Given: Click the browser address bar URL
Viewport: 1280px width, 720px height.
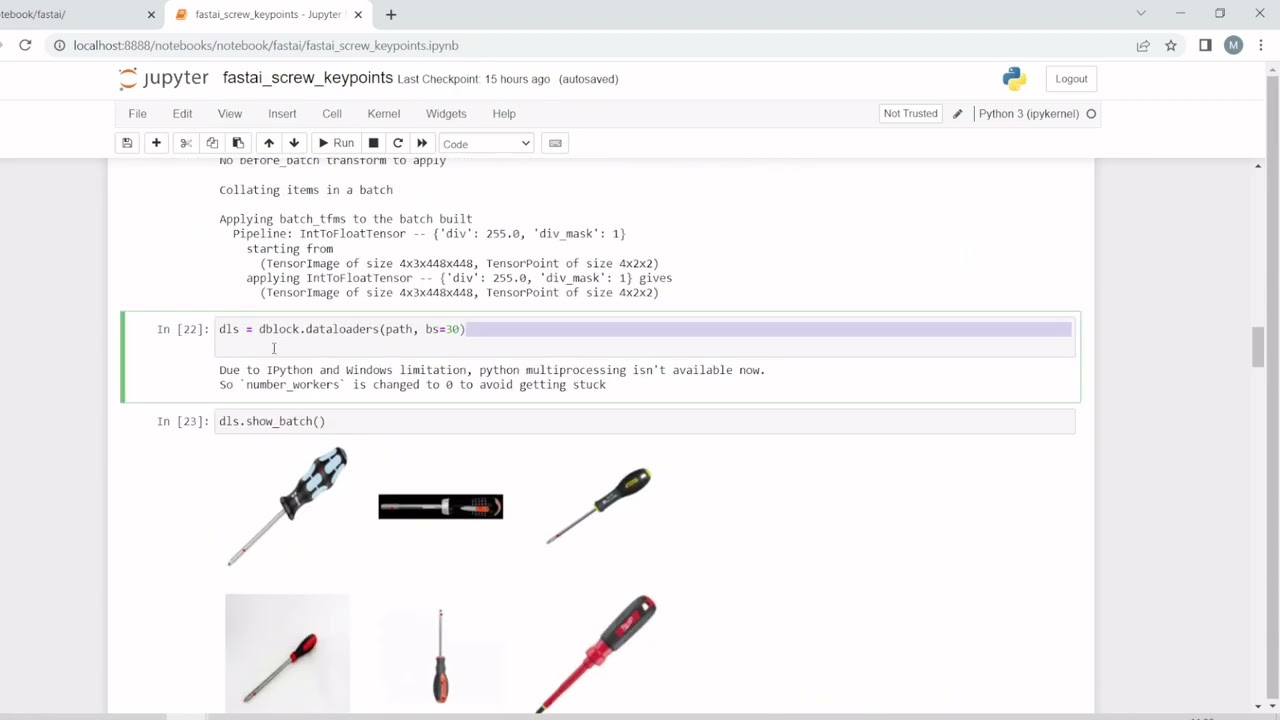Looking at the screenshot, I should coord(266,46).
